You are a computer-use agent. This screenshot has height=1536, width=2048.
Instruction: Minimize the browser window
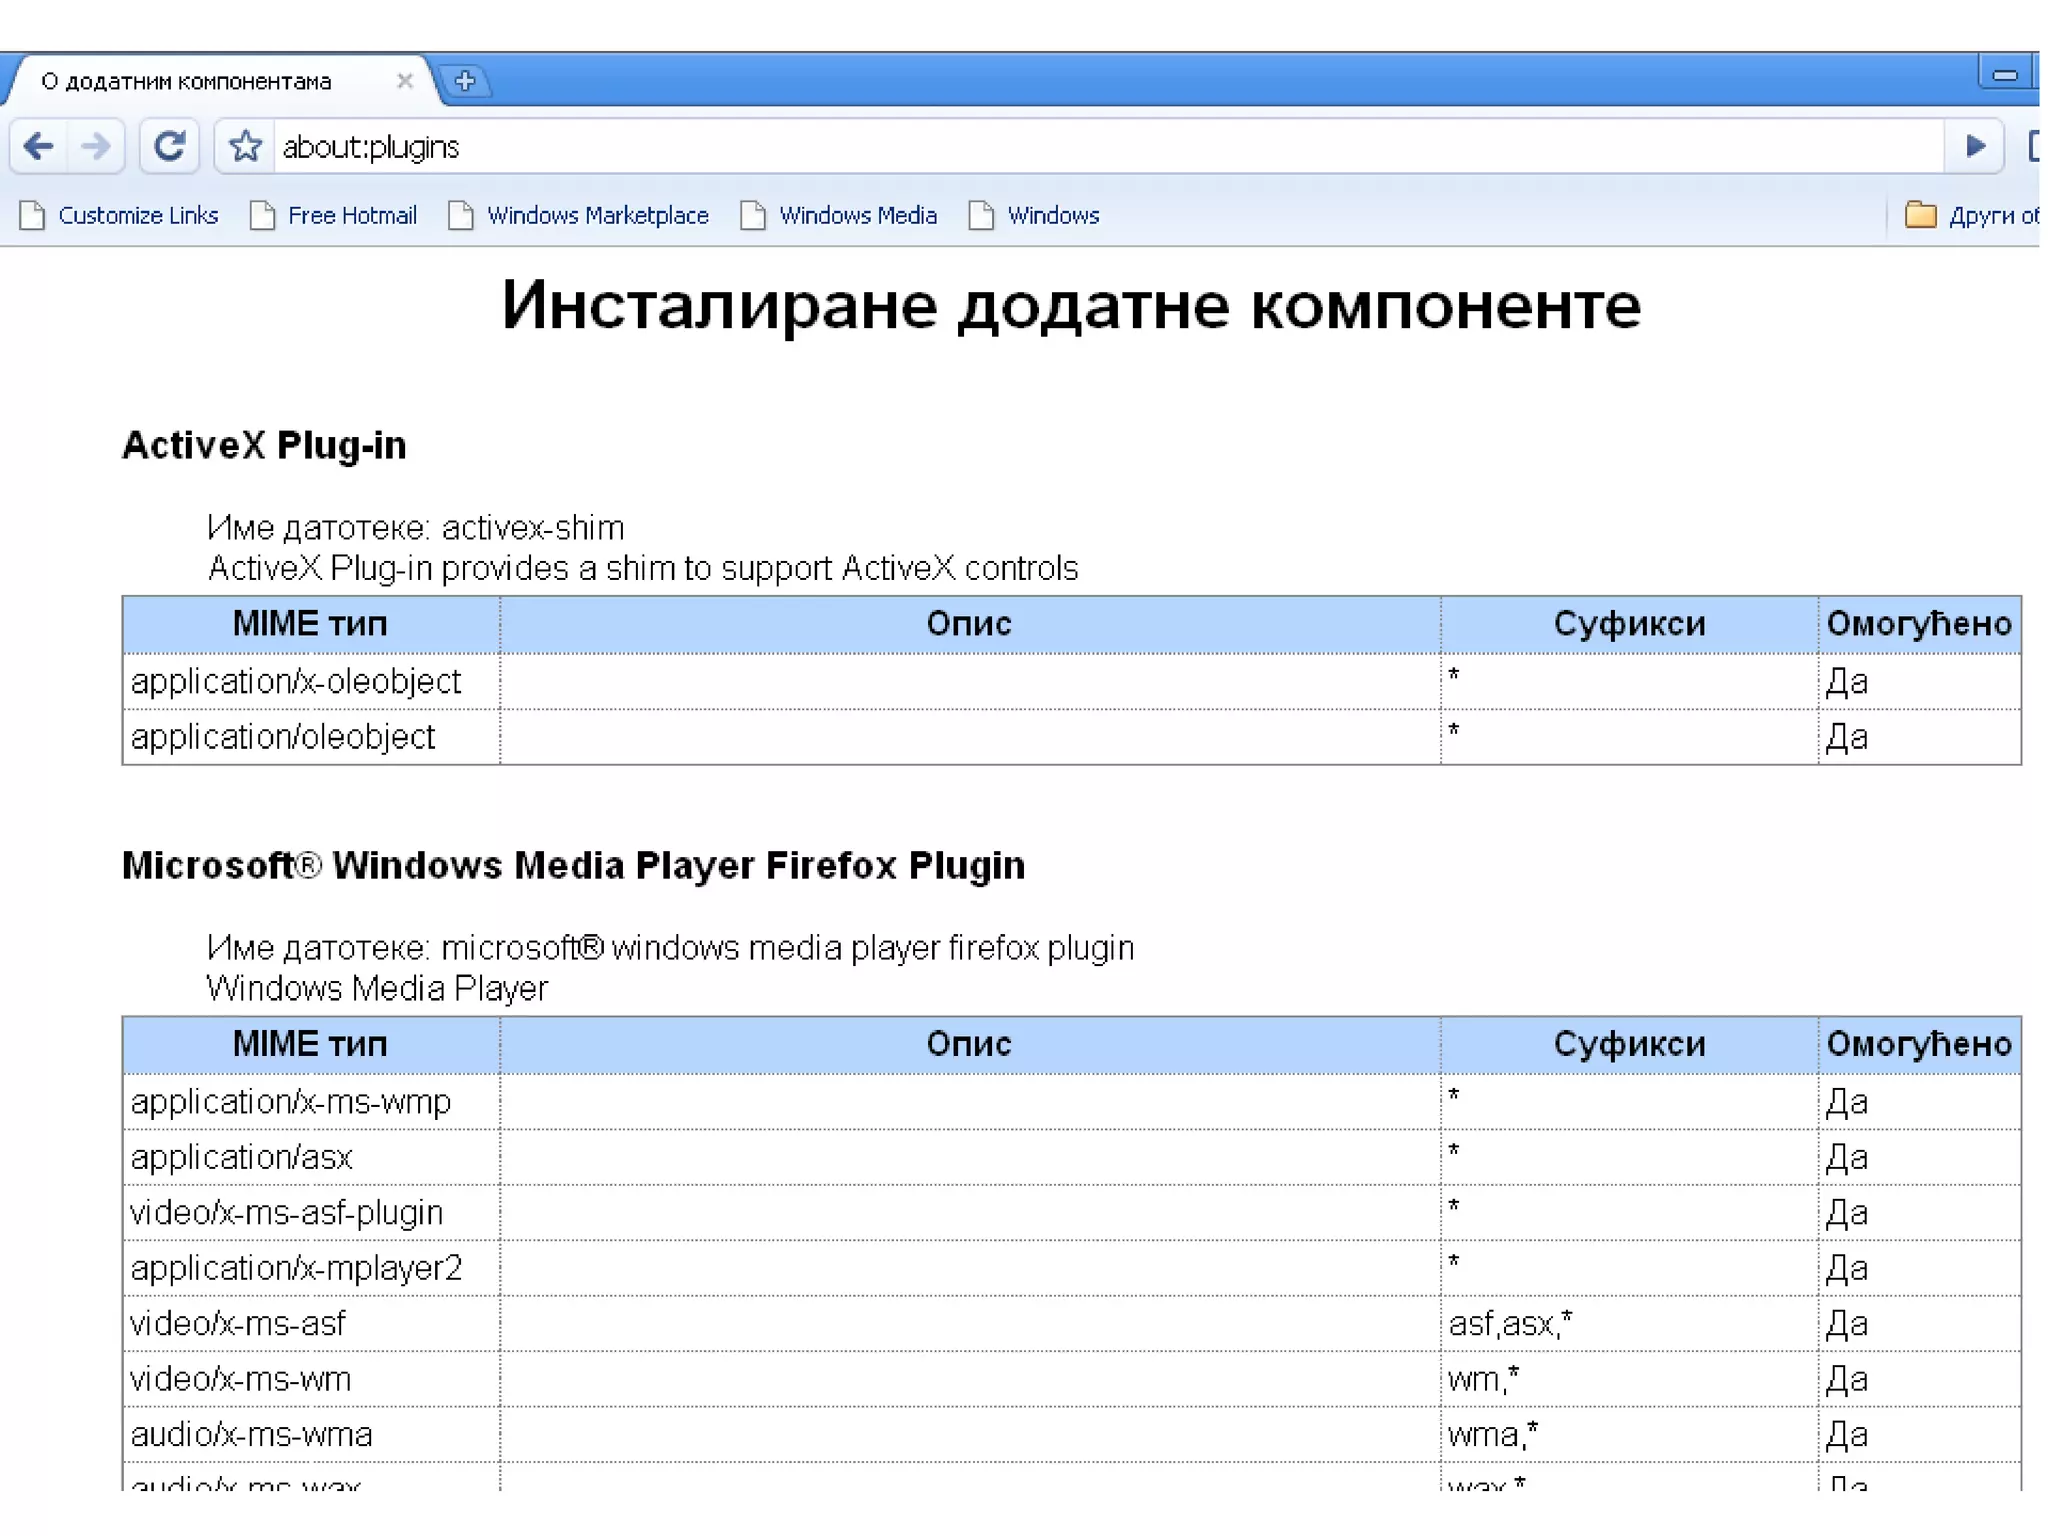(2004, 75)
